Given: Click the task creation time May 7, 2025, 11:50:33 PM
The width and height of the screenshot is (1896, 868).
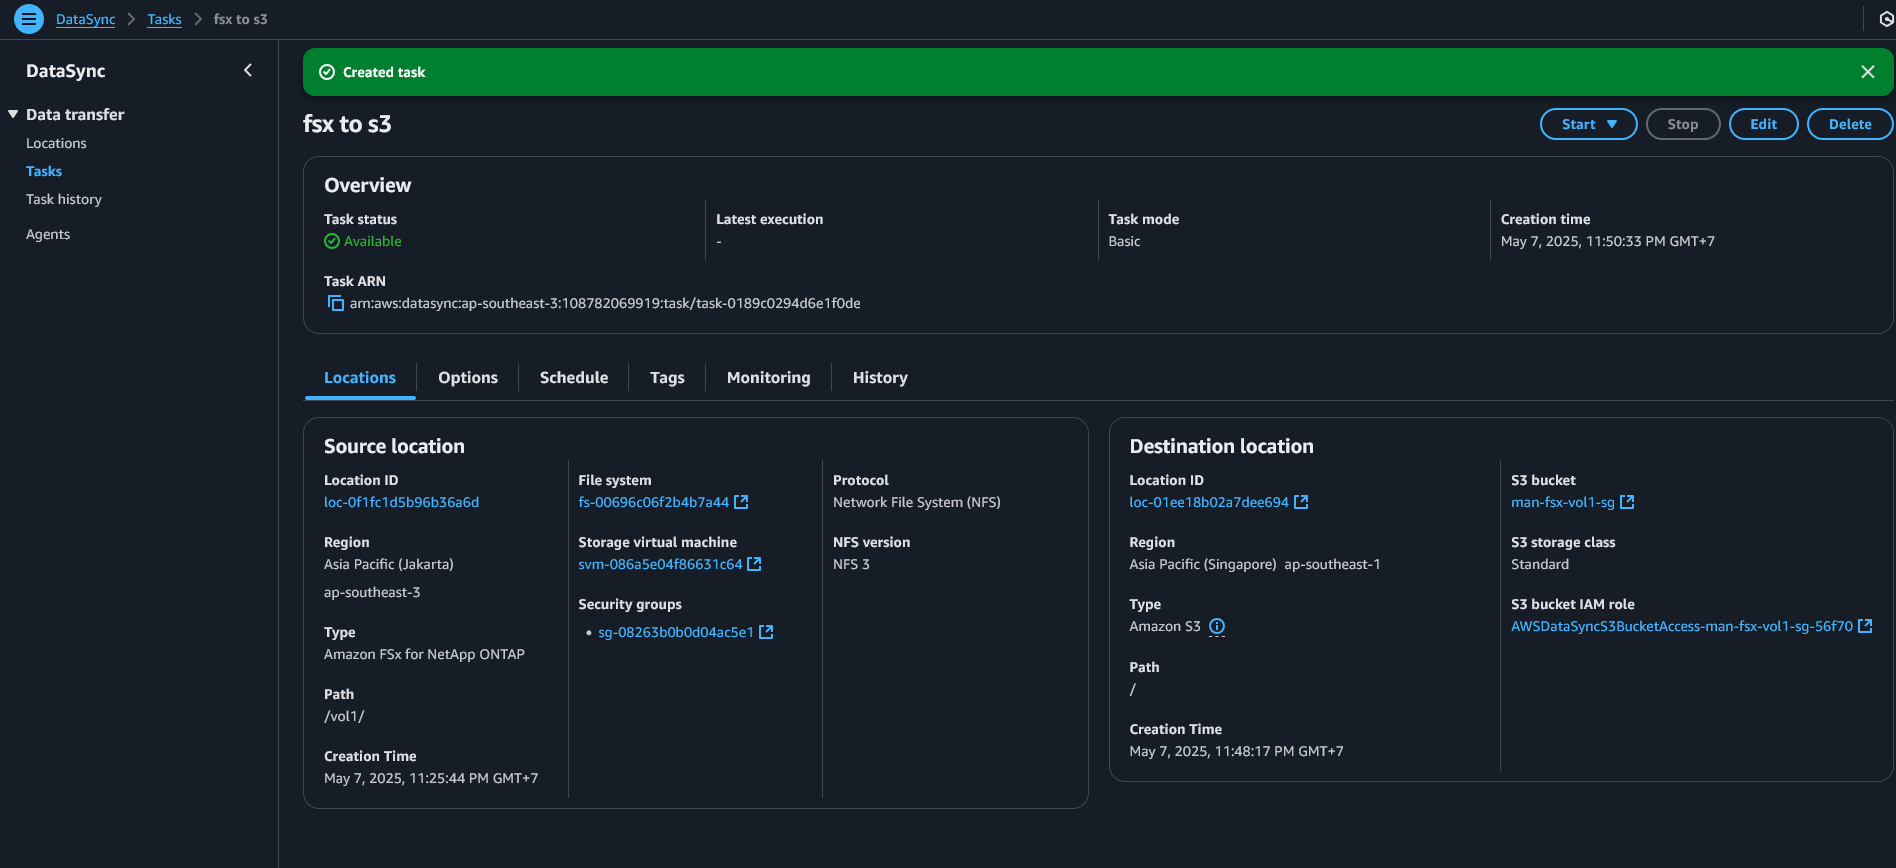Looking at the screenshot, I should (x=1607, y=241).
